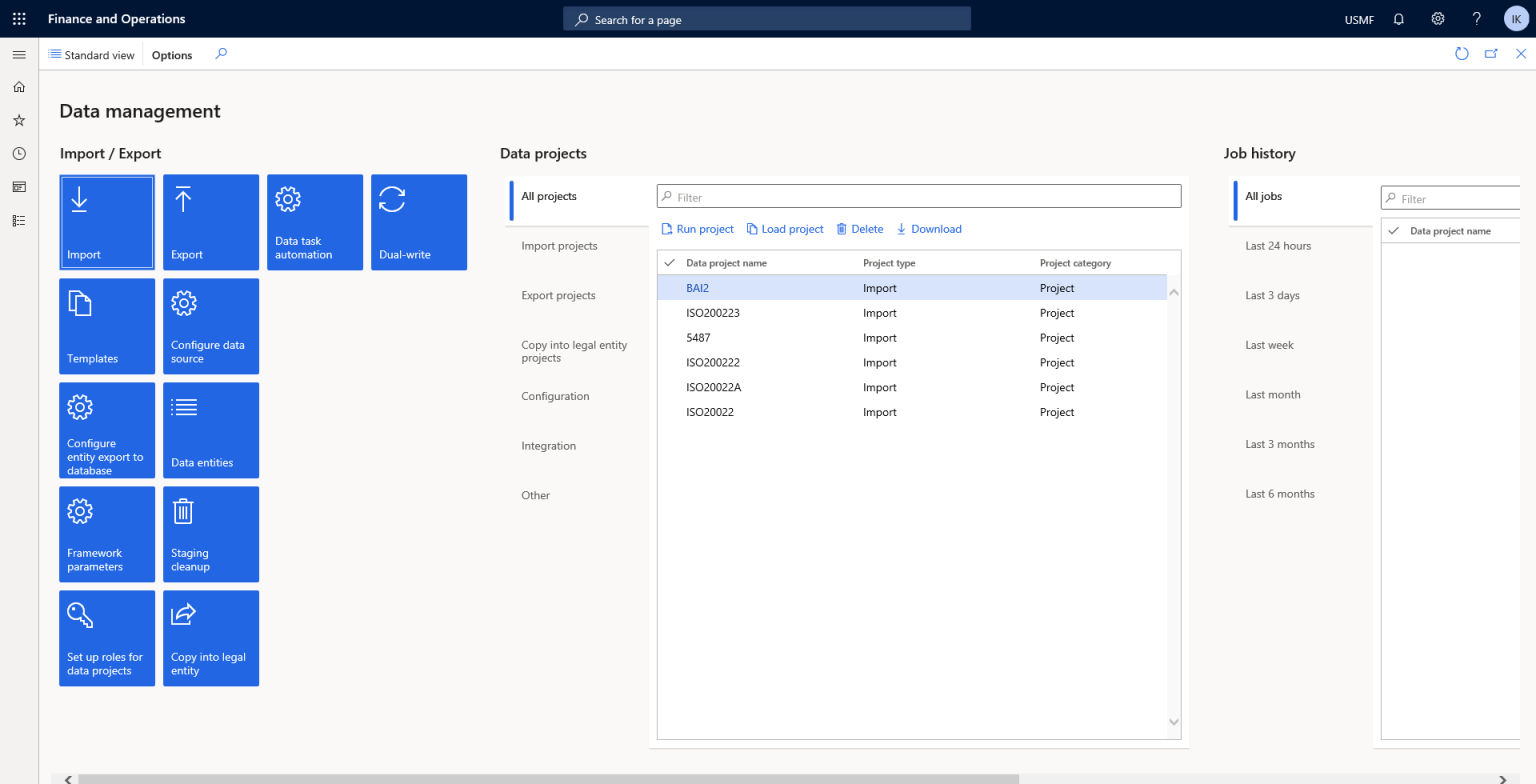Select all data projects via header checkmark
The width and height of the screenshot is (1536, 784).
click(669, 262)
